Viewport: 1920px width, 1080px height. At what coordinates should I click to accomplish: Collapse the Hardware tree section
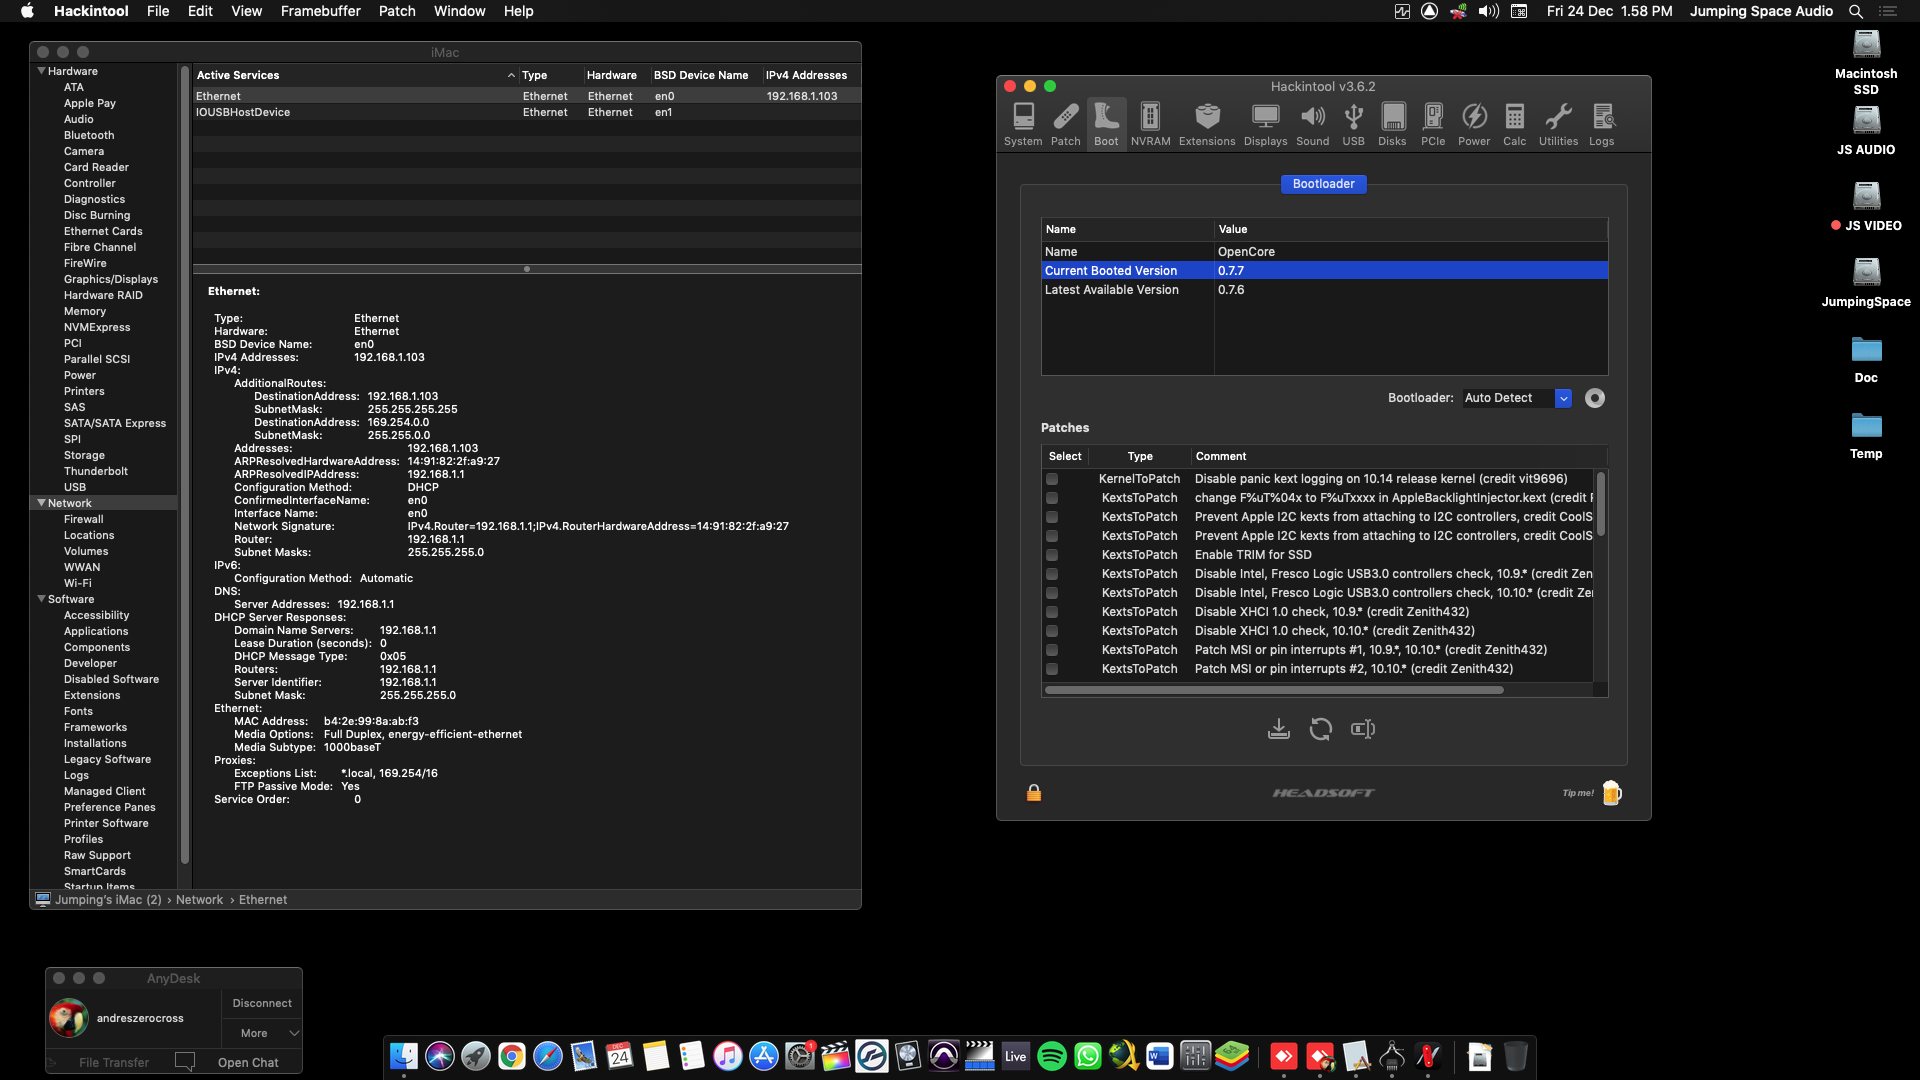(x=41, y=71)
